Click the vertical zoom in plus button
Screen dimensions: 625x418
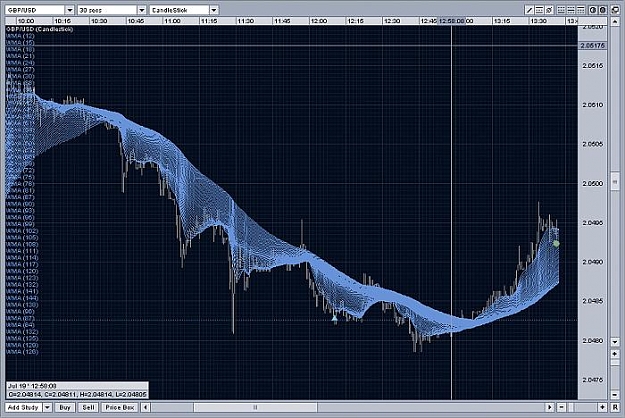(x=615, y=353)
